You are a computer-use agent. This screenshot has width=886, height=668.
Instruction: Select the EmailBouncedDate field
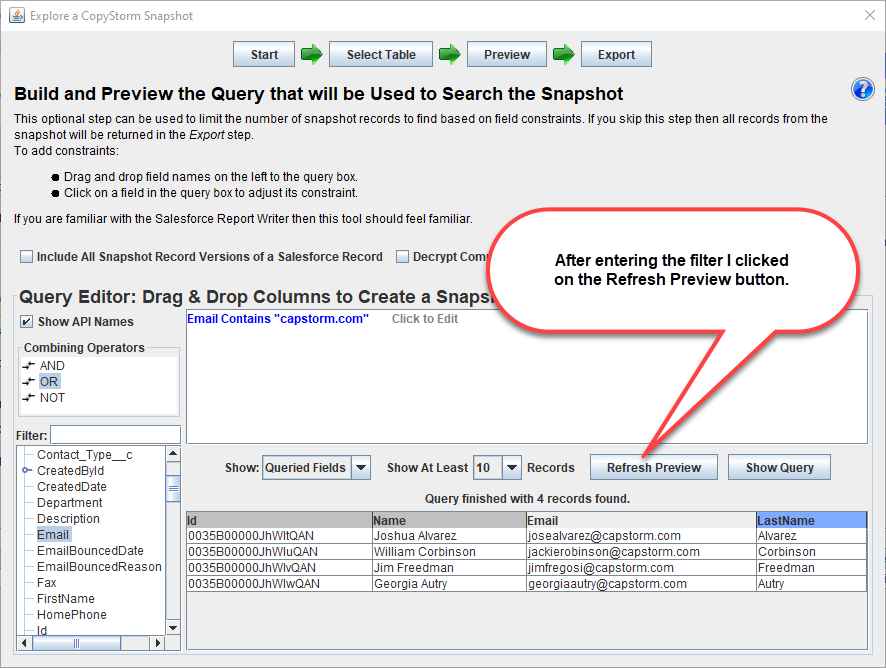pos(90,550)
